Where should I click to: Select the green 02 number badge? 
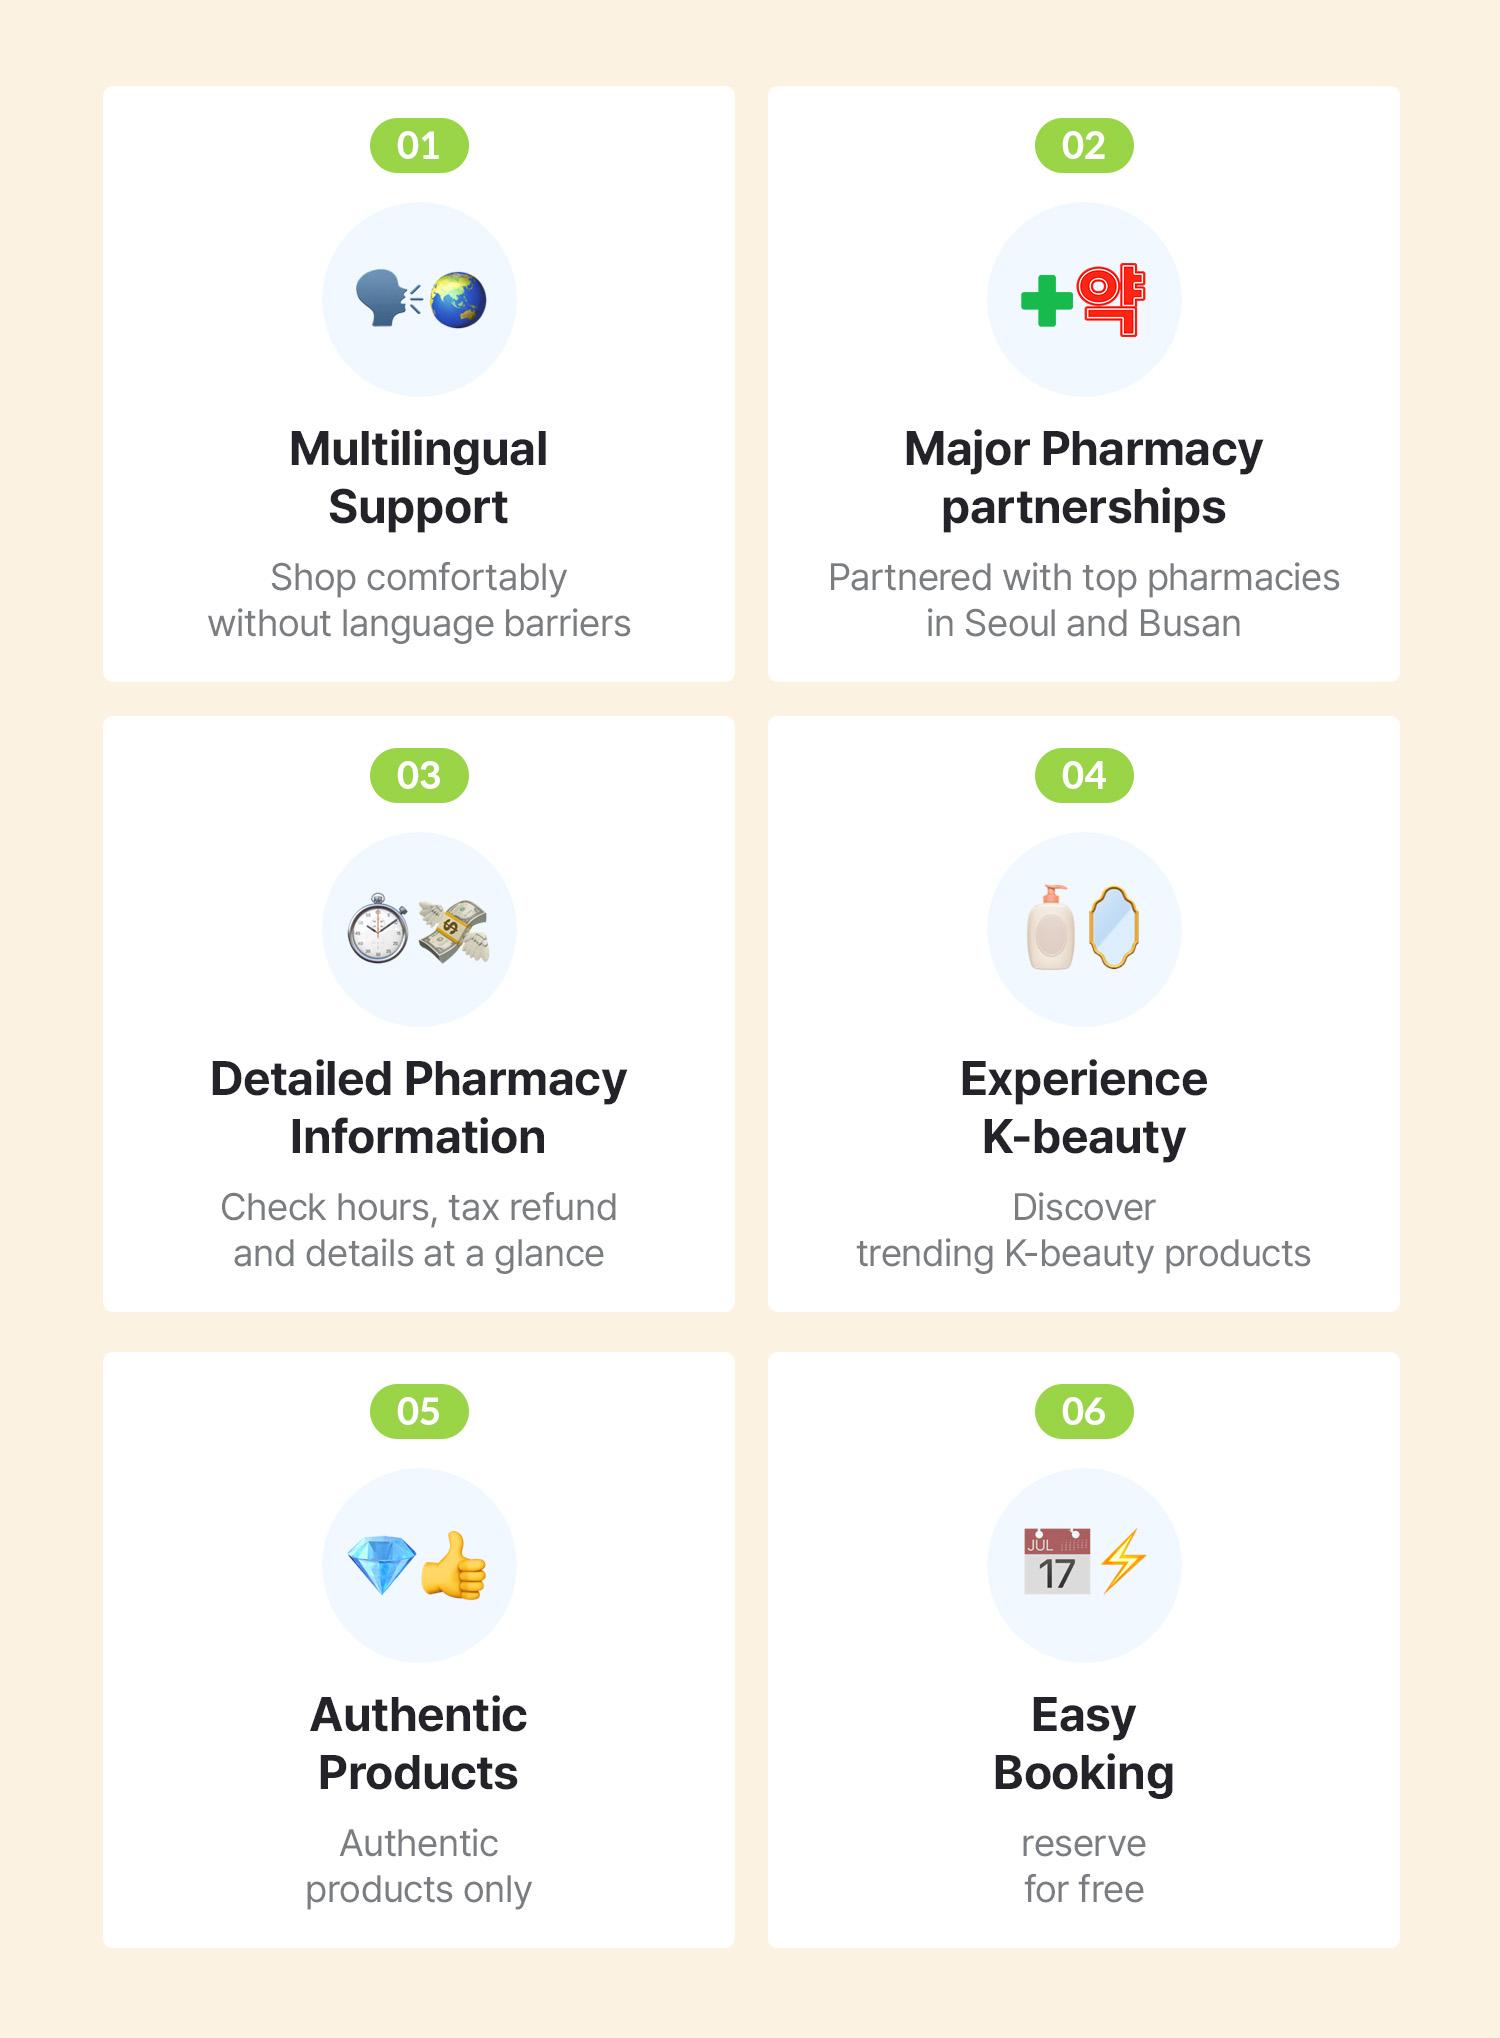pos(1083,146)
